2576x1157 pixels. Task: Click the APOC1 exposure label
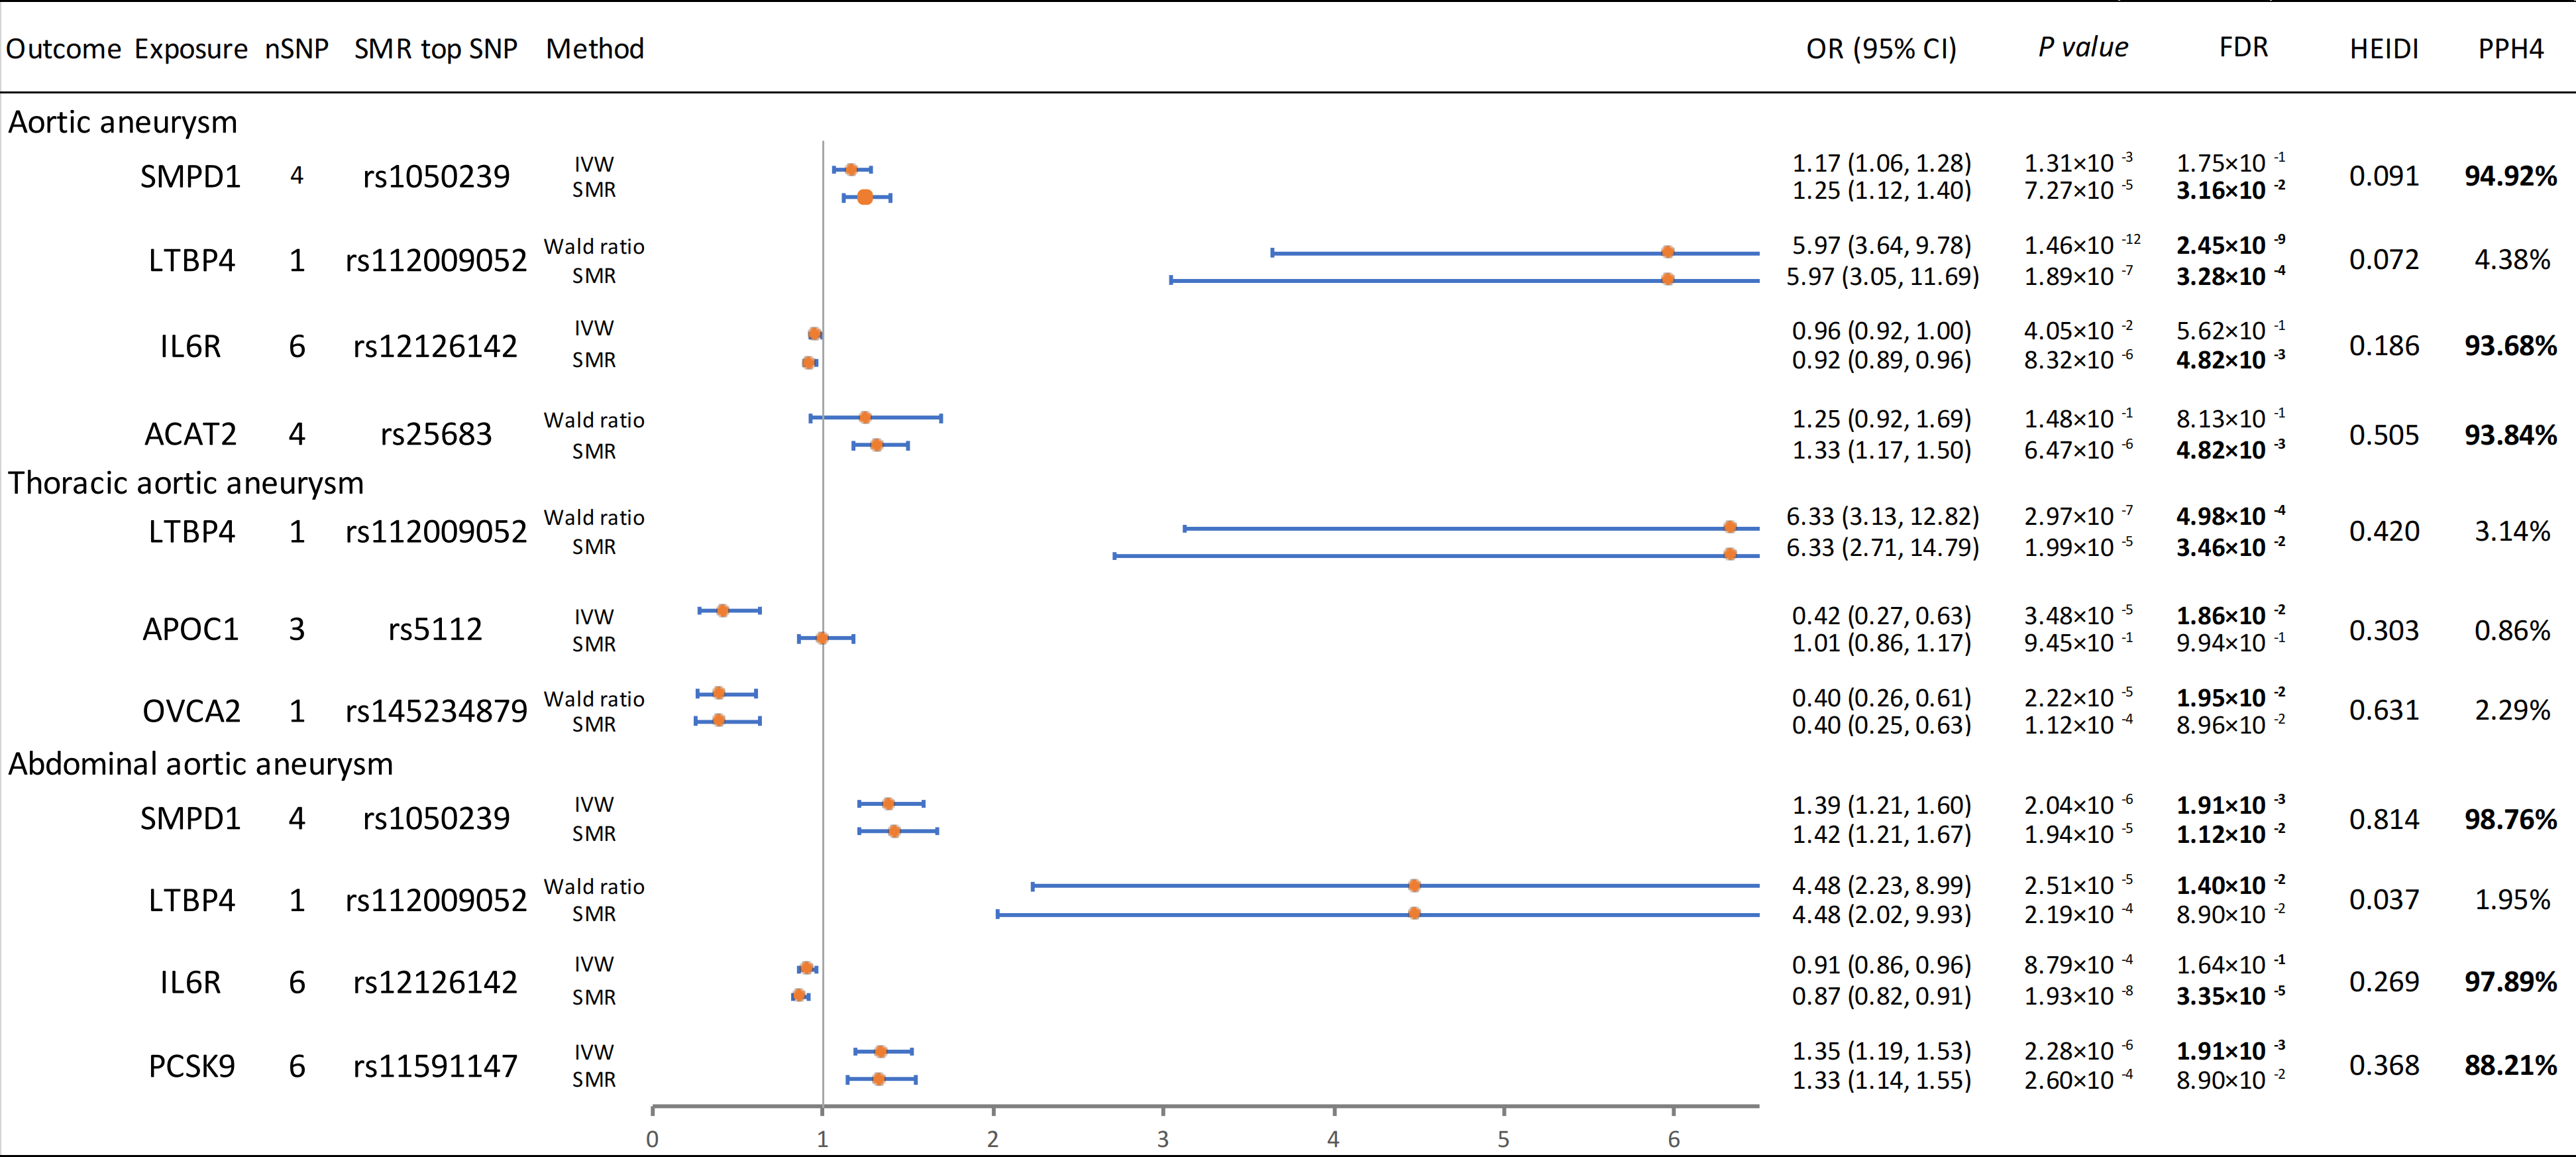[190, 629]
